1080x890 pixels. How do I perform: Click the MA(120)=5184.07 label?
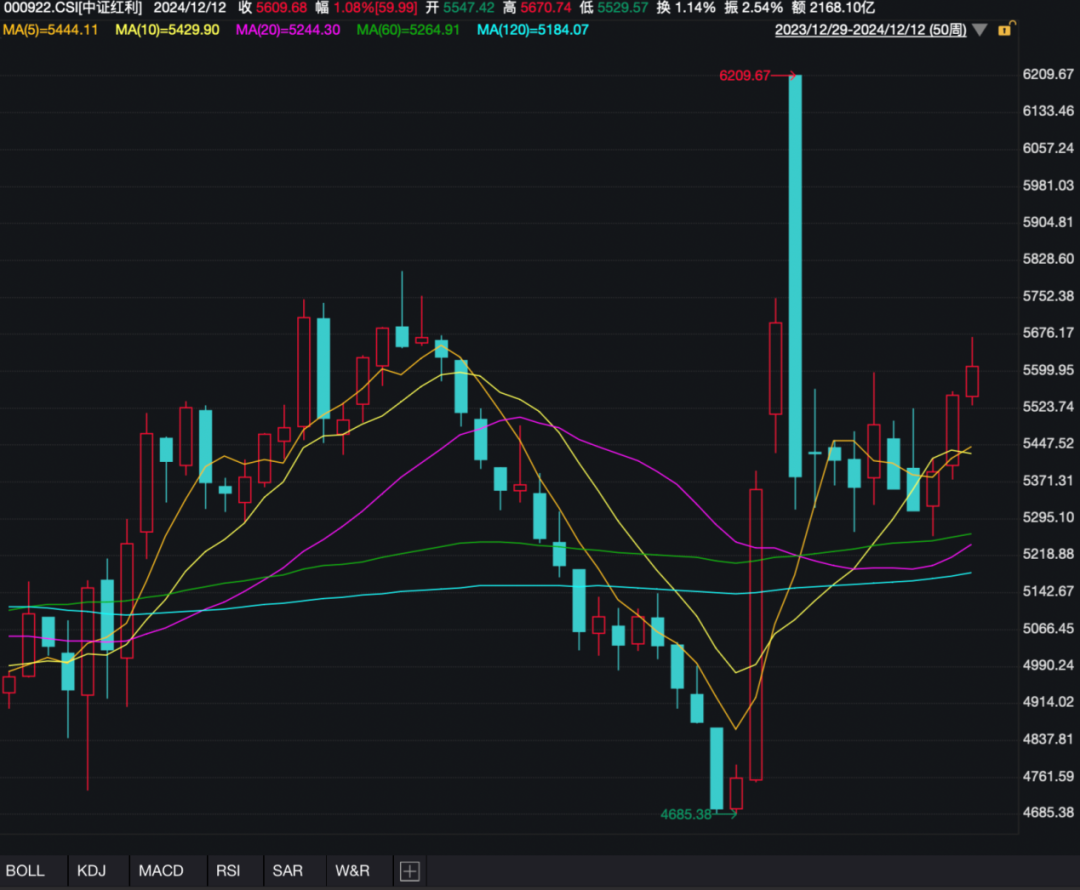tap(532, 30)
